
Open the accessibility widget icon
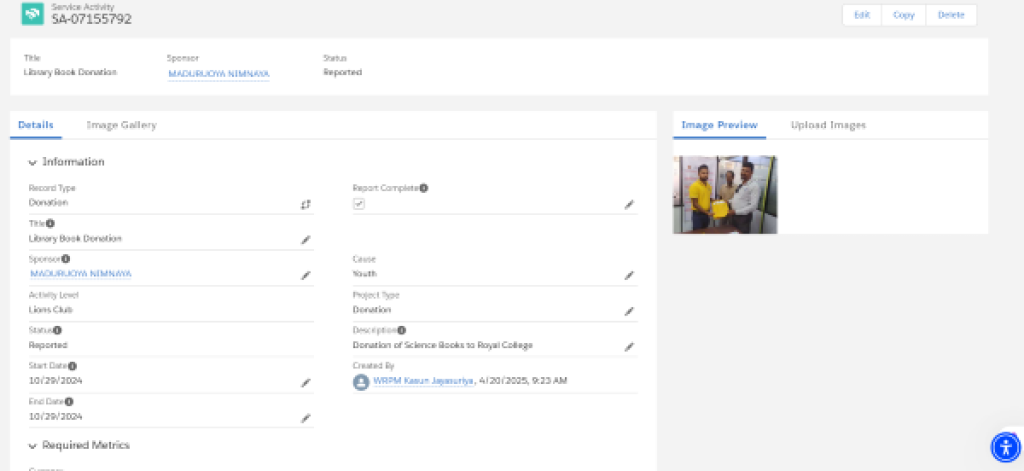pyautogui.click(x=1006, y=447)
